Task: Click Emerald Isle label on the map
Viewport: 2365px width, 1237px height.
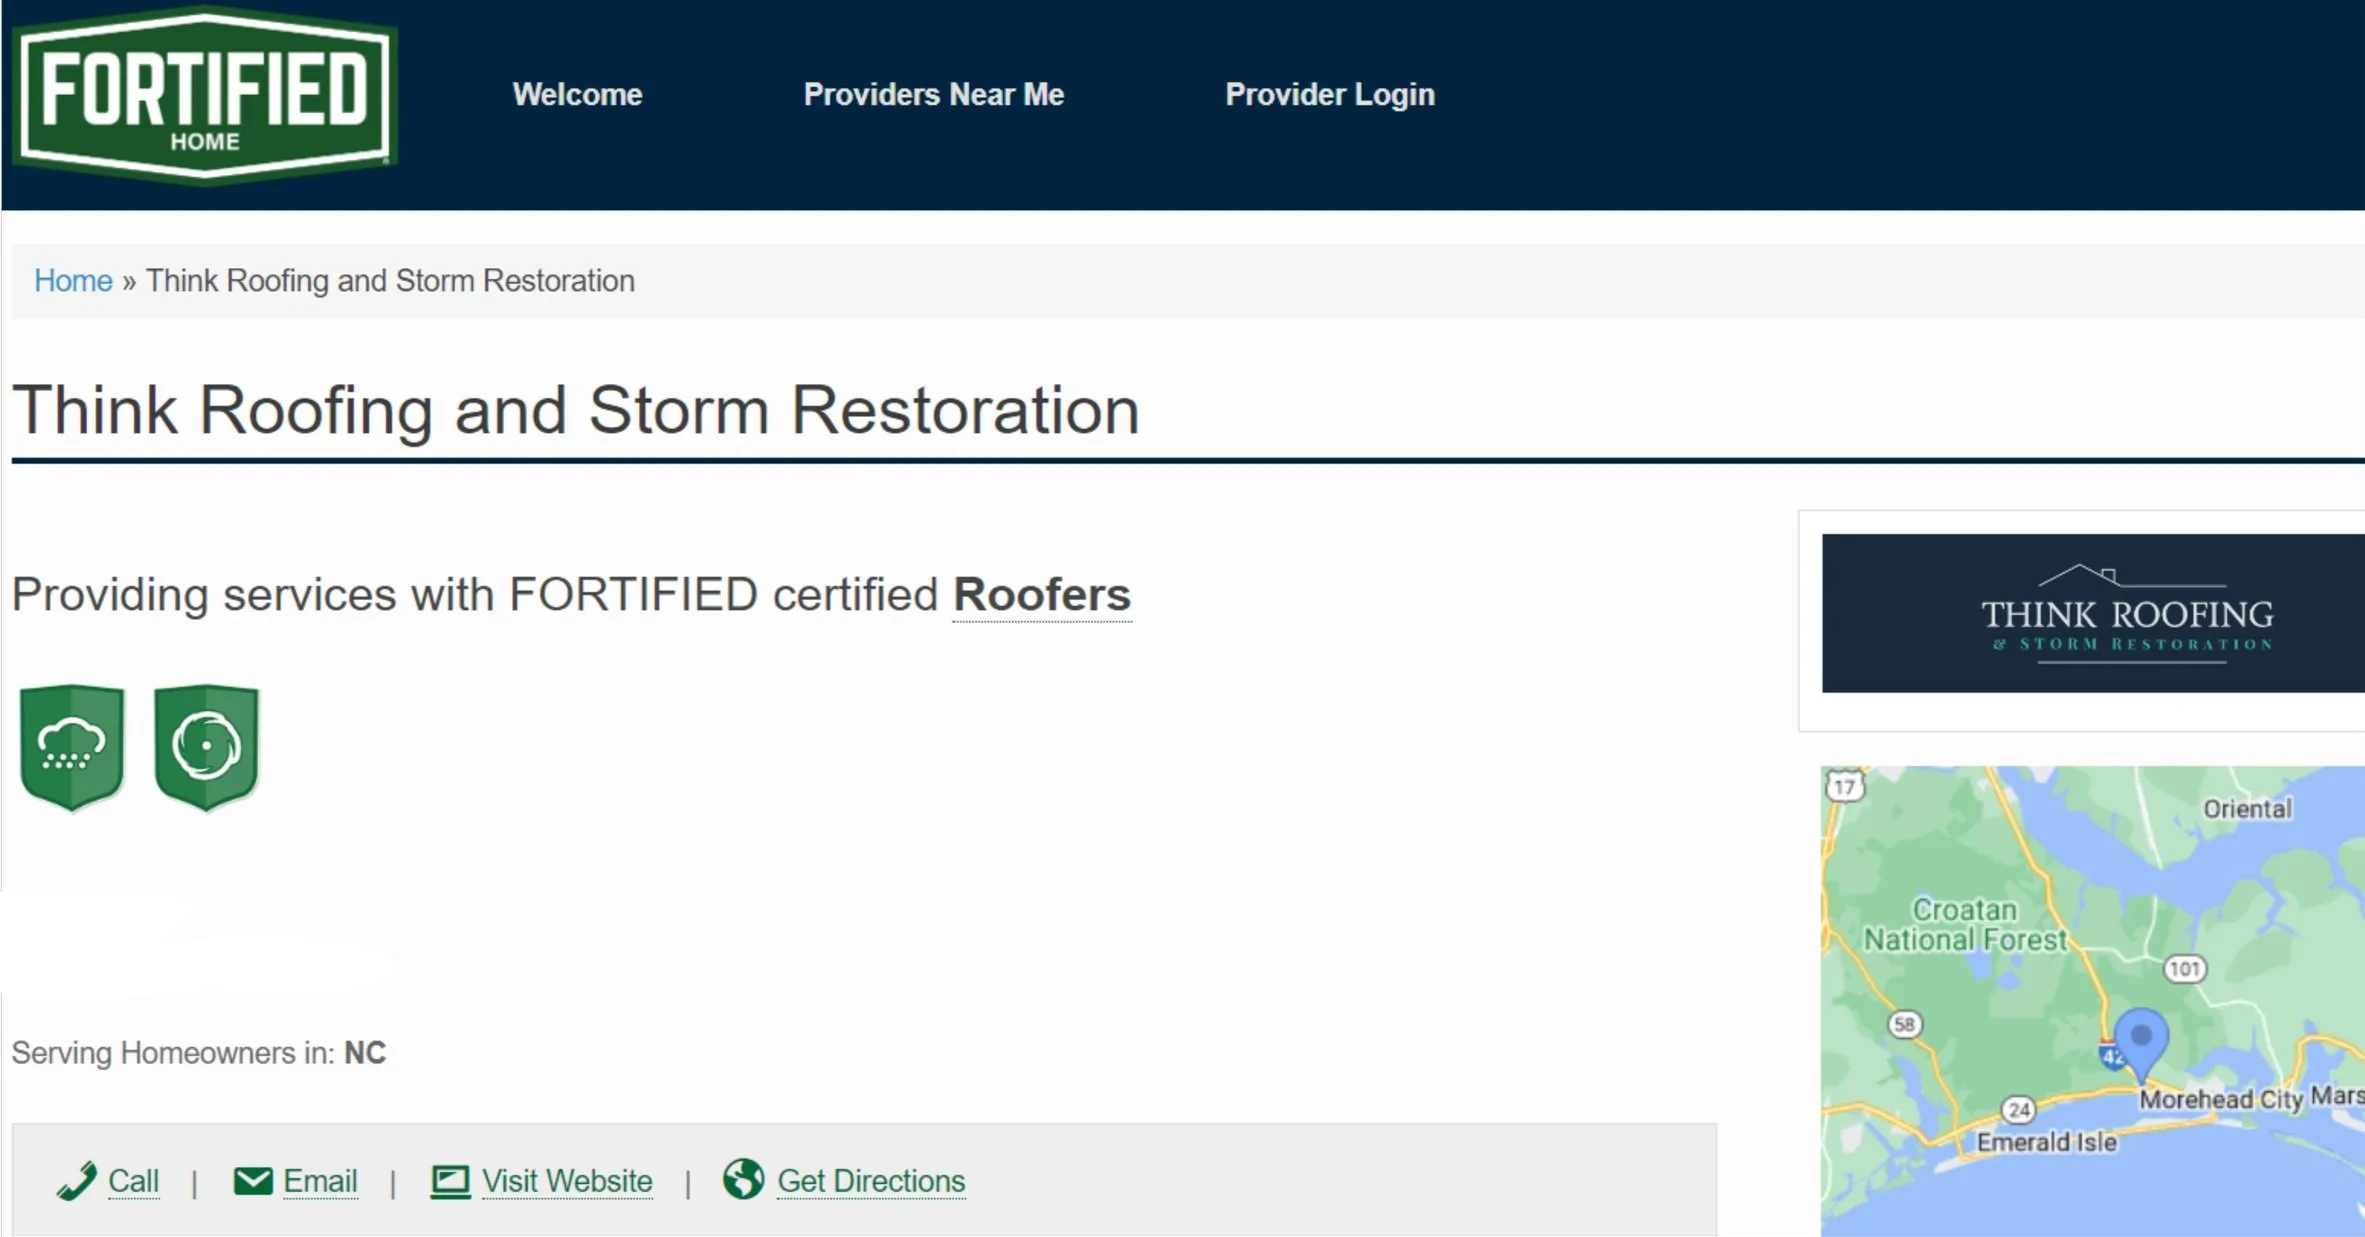Action: 2046,1142
